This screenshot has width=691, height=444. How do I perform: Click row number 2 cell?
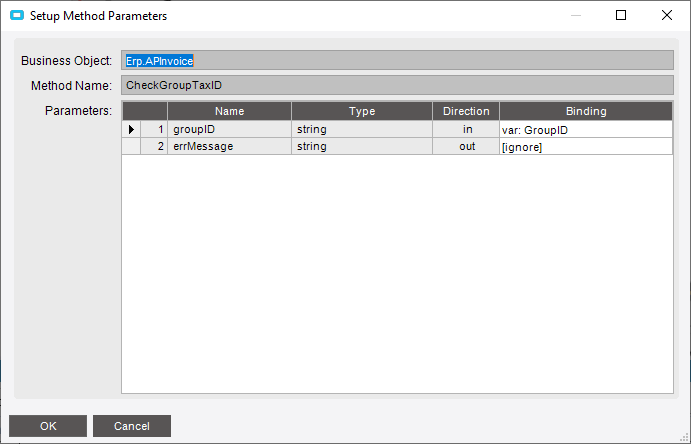point(154,146)
